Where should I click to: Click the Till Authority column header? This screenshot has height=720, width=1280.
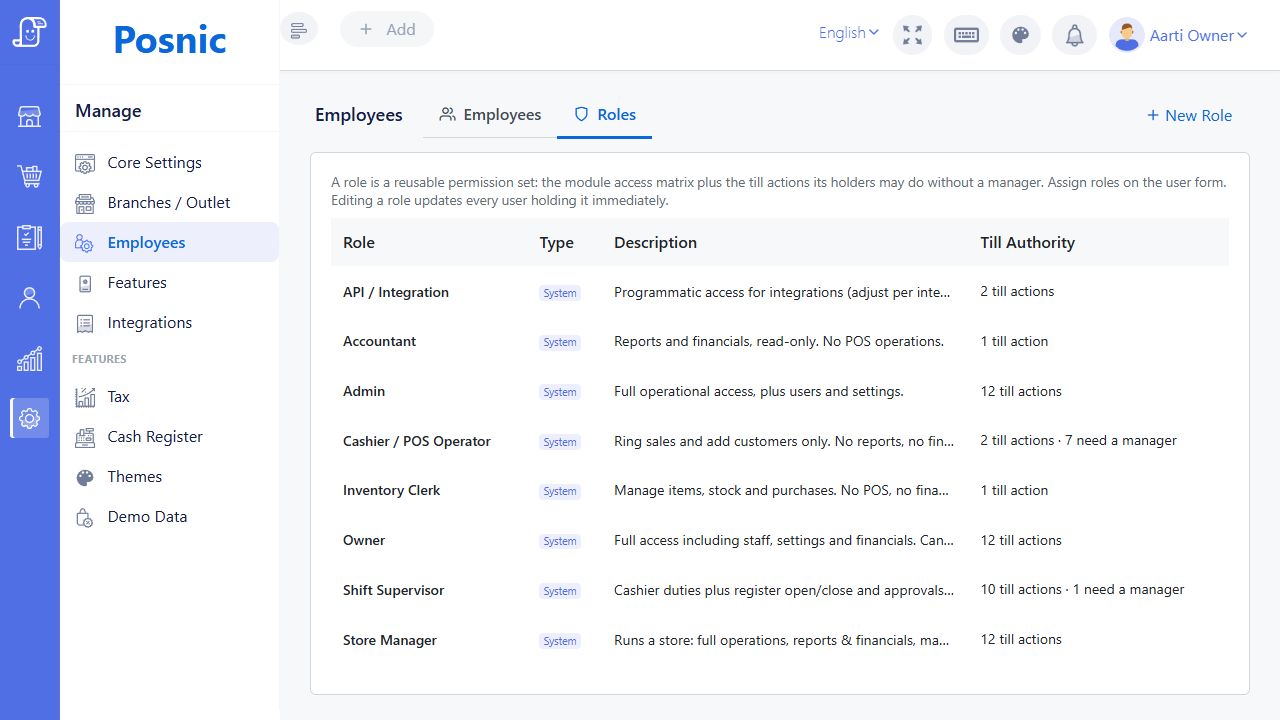point(1027,242)
